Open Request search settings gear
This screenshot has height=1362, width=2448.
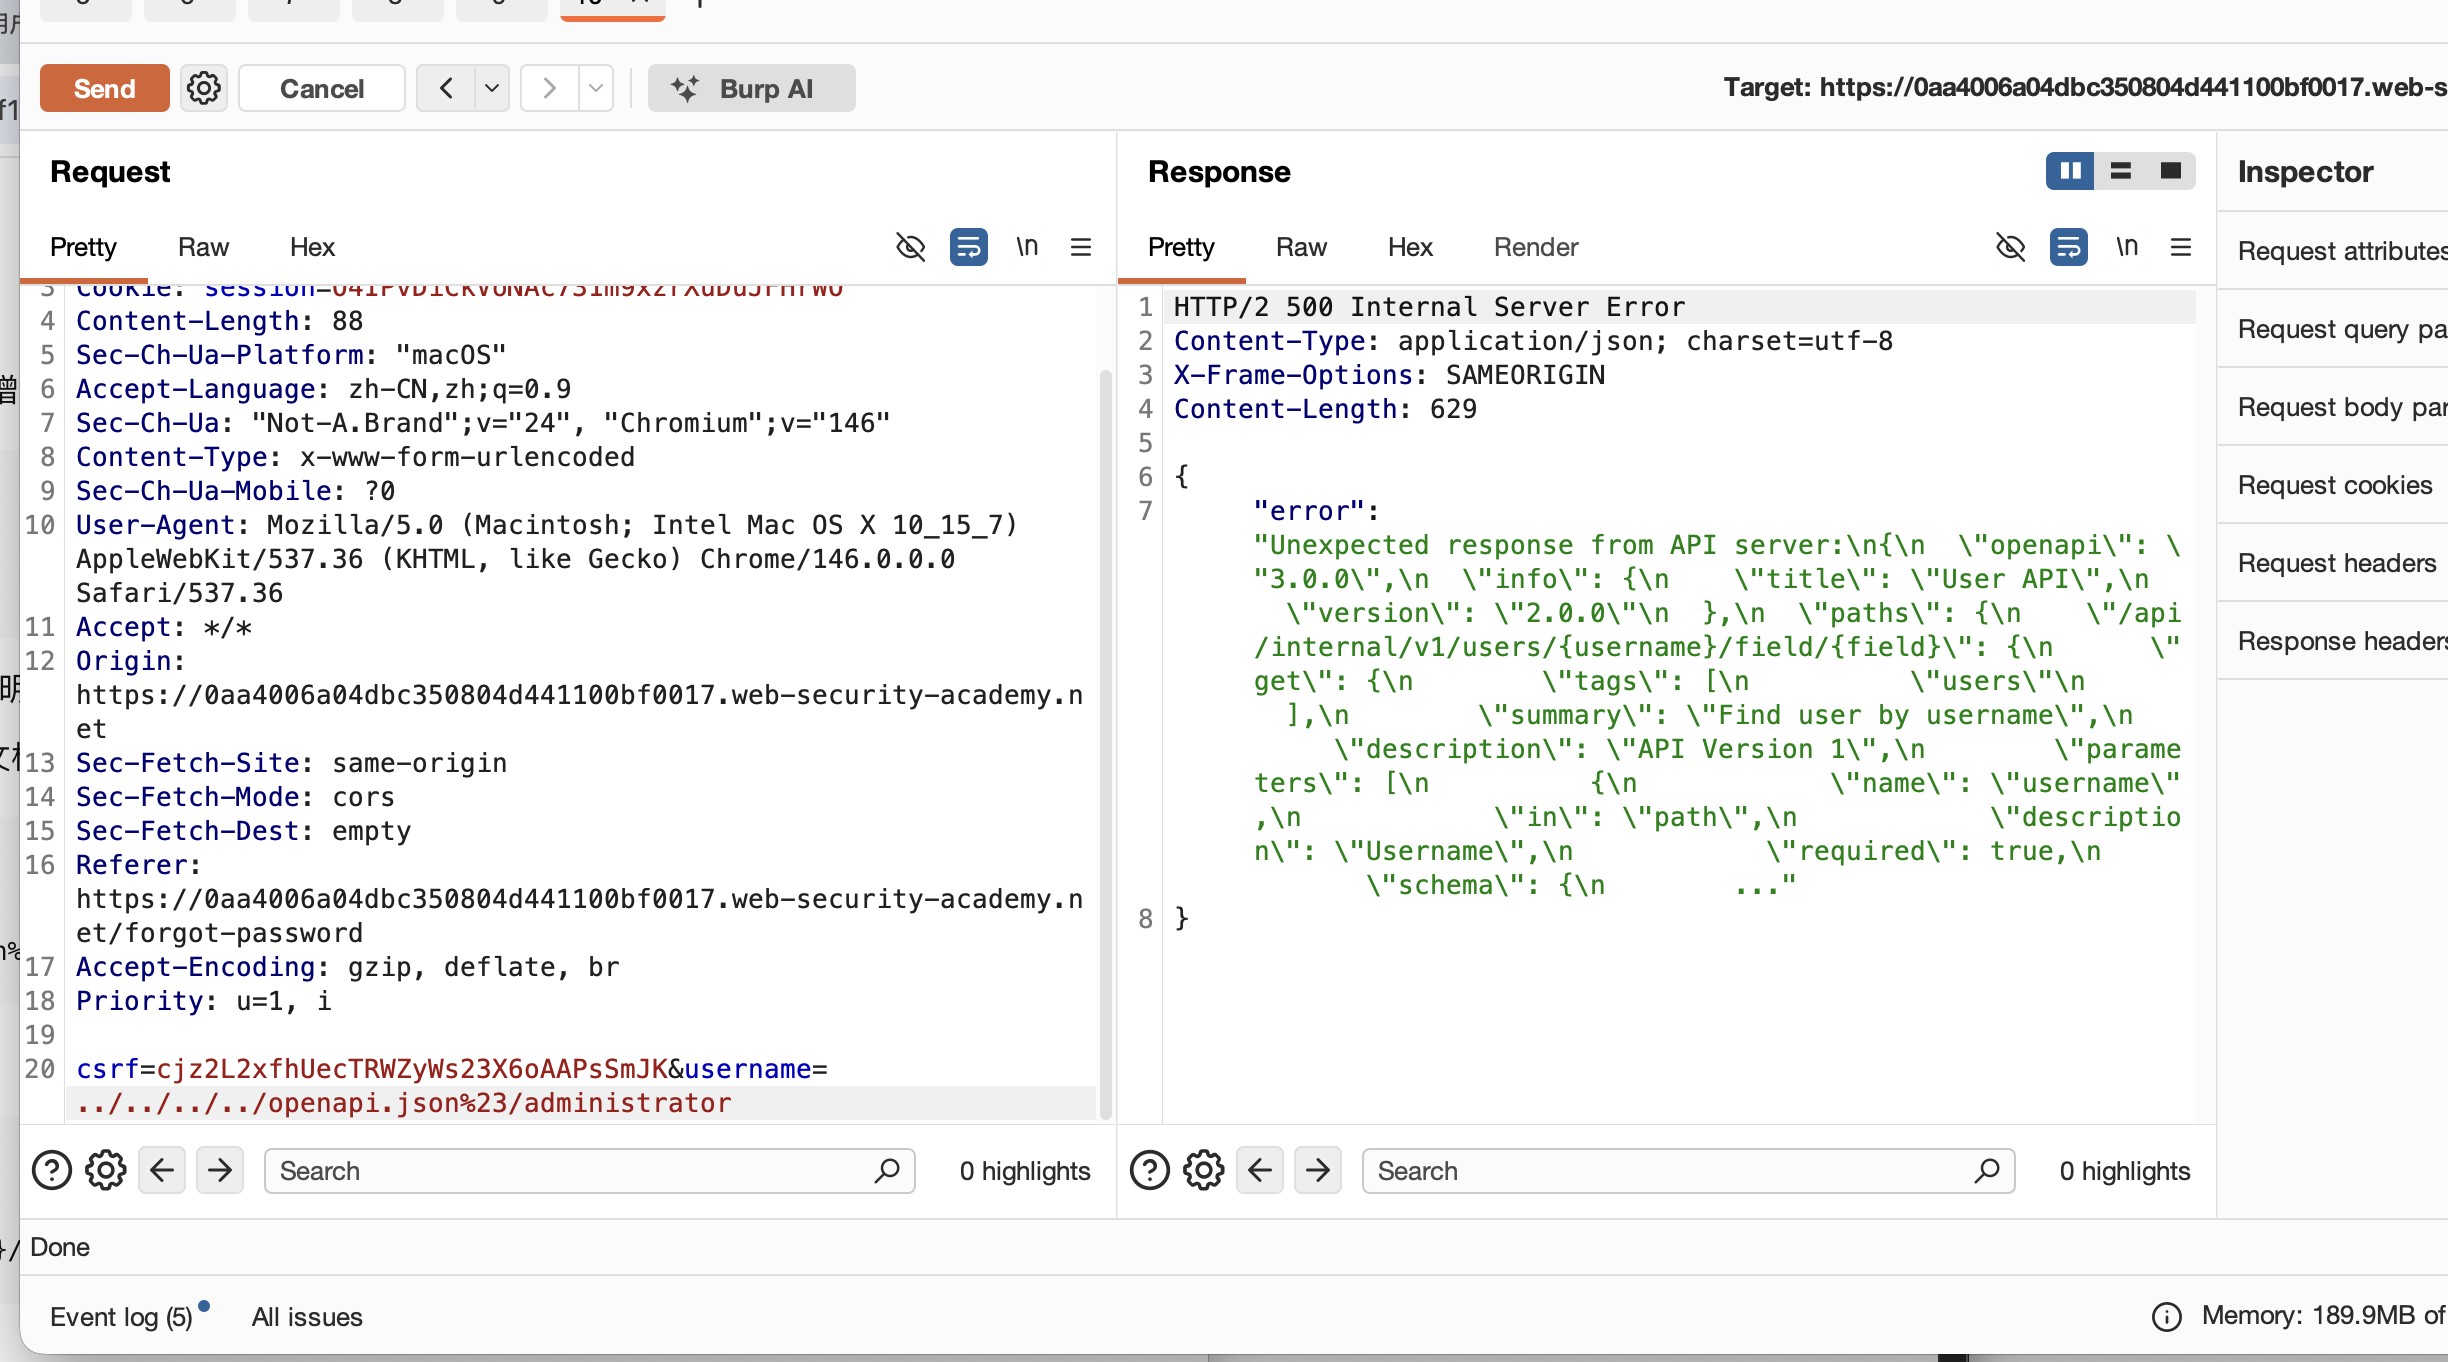point(106,1170)
